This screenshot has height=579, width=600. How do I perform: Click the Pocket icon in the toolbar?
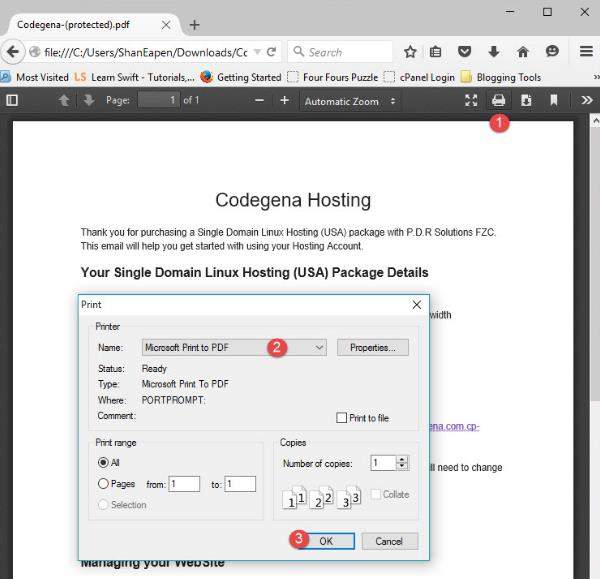pyautogui.click(x=465, y=52)
